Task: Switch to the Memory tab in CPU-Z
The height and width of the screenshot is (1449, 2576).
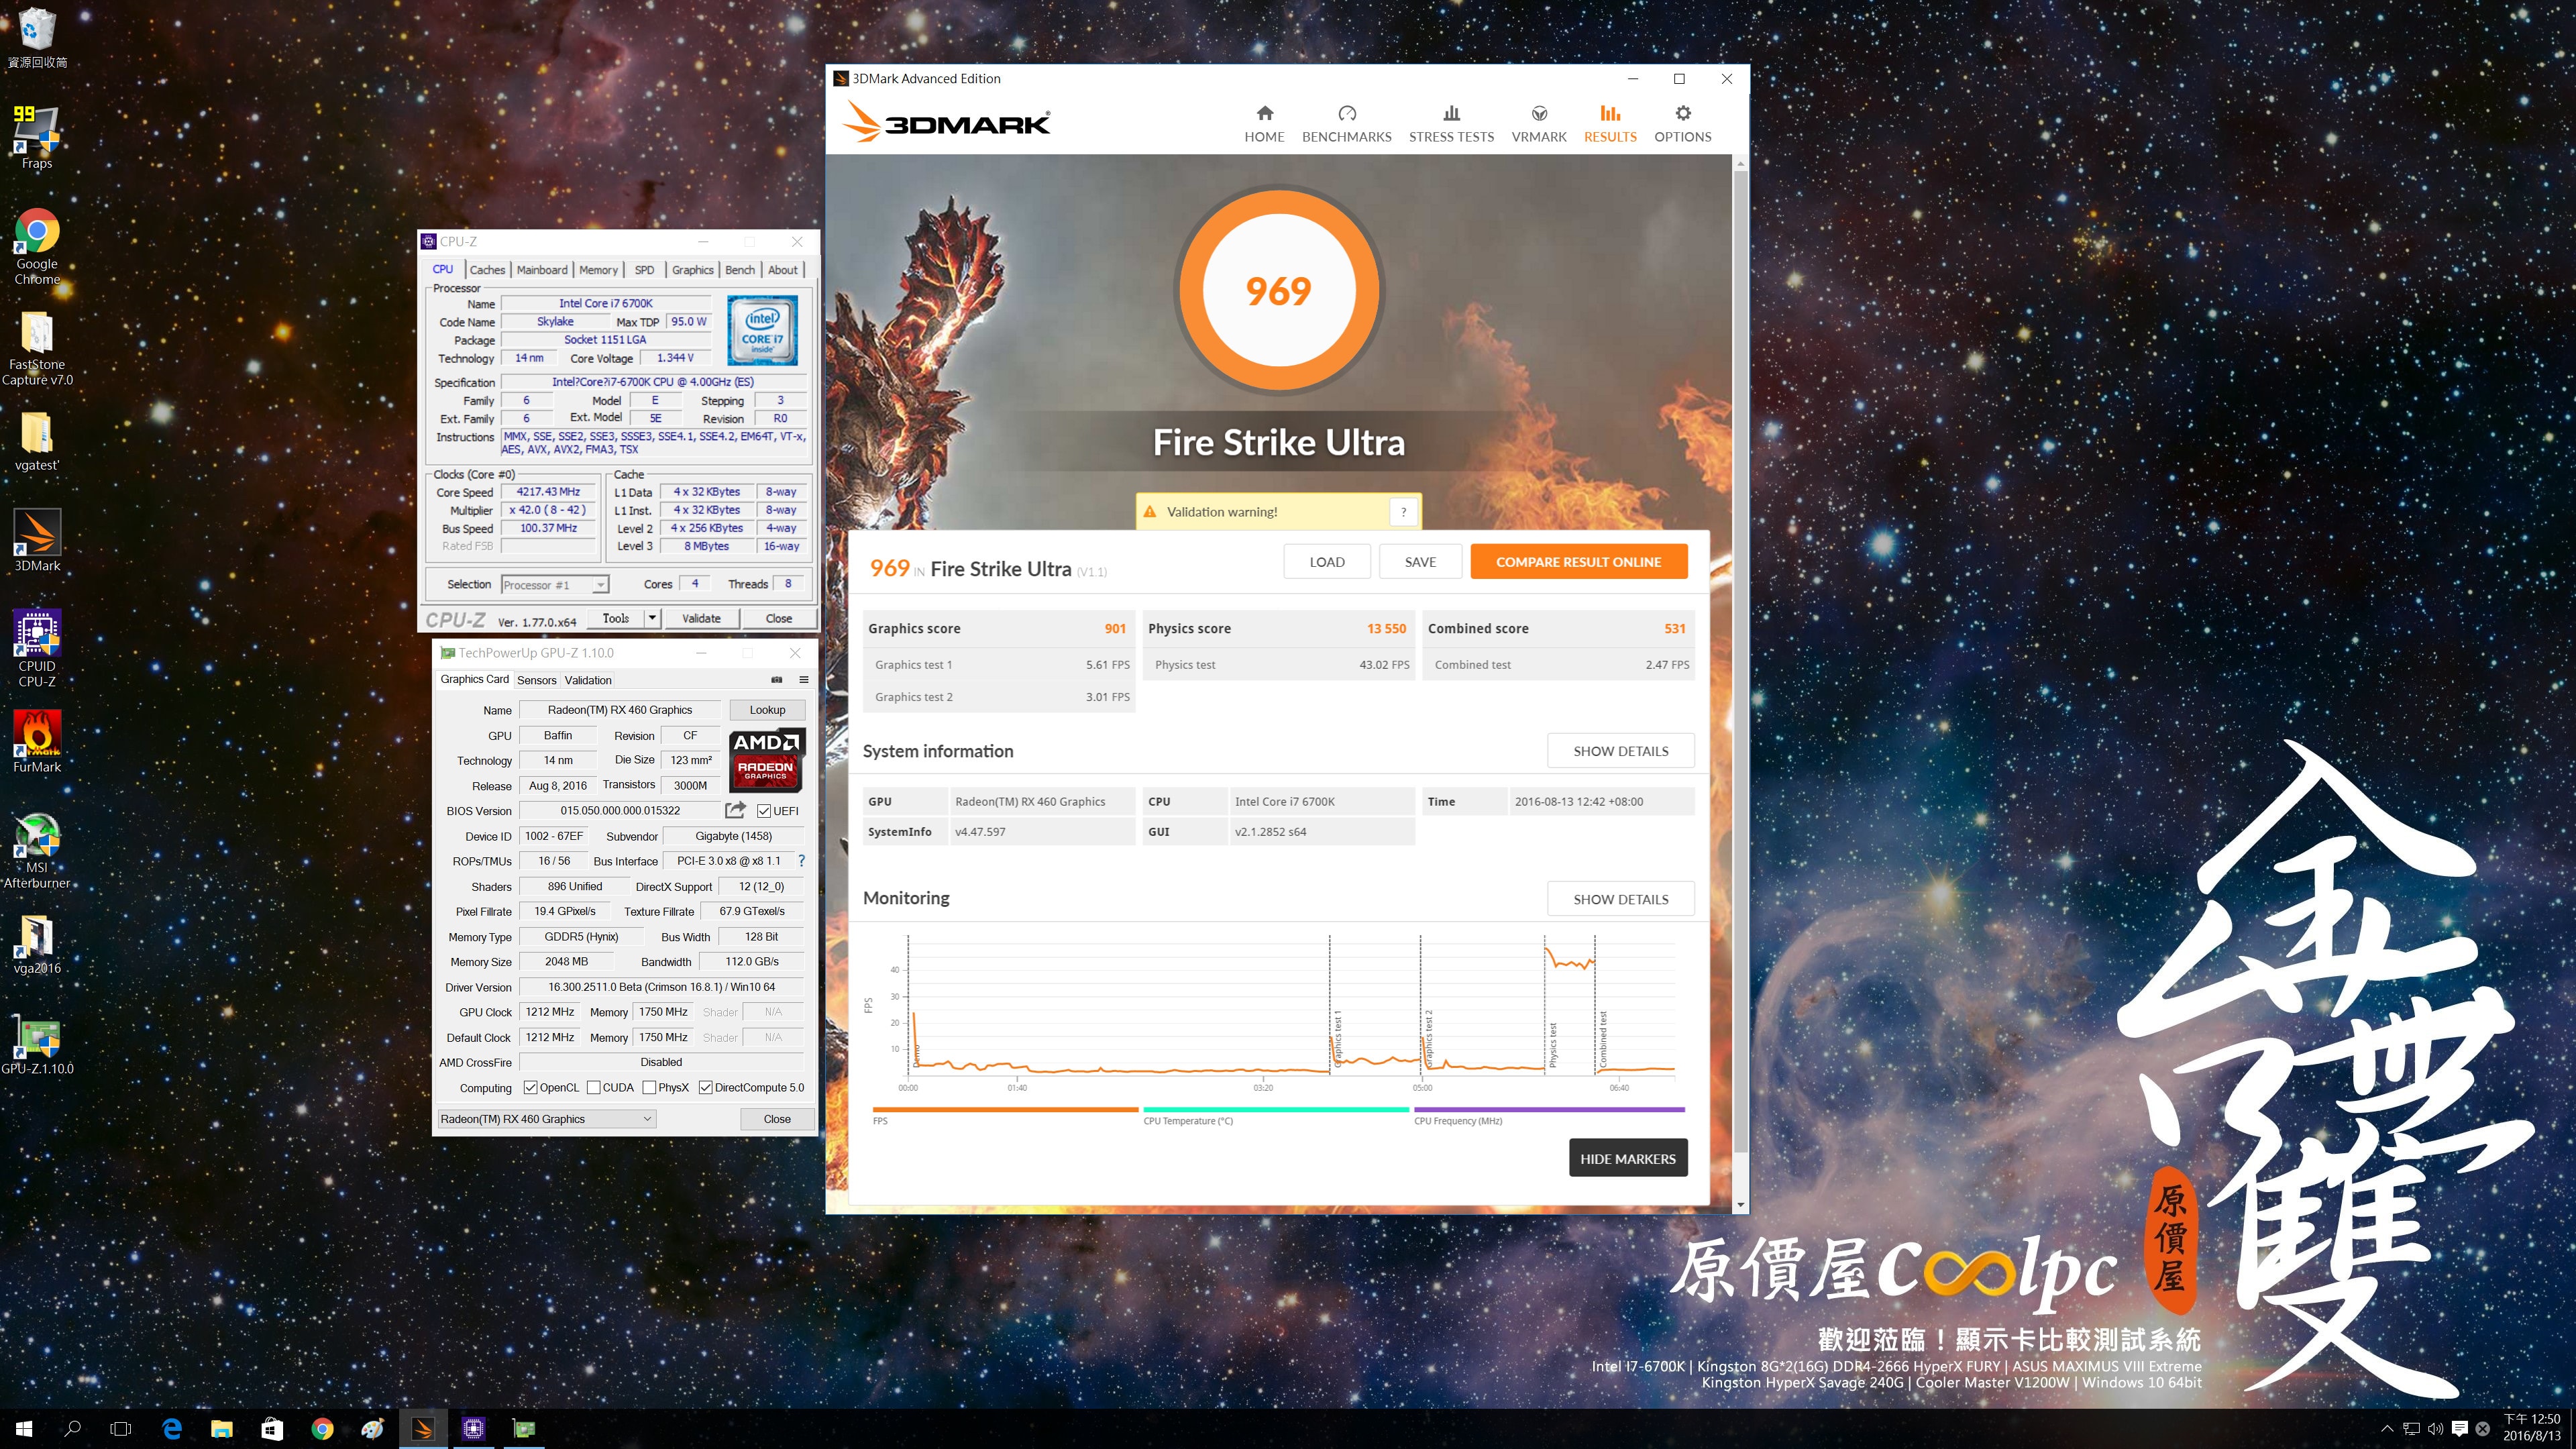Action: click(598, 270)
